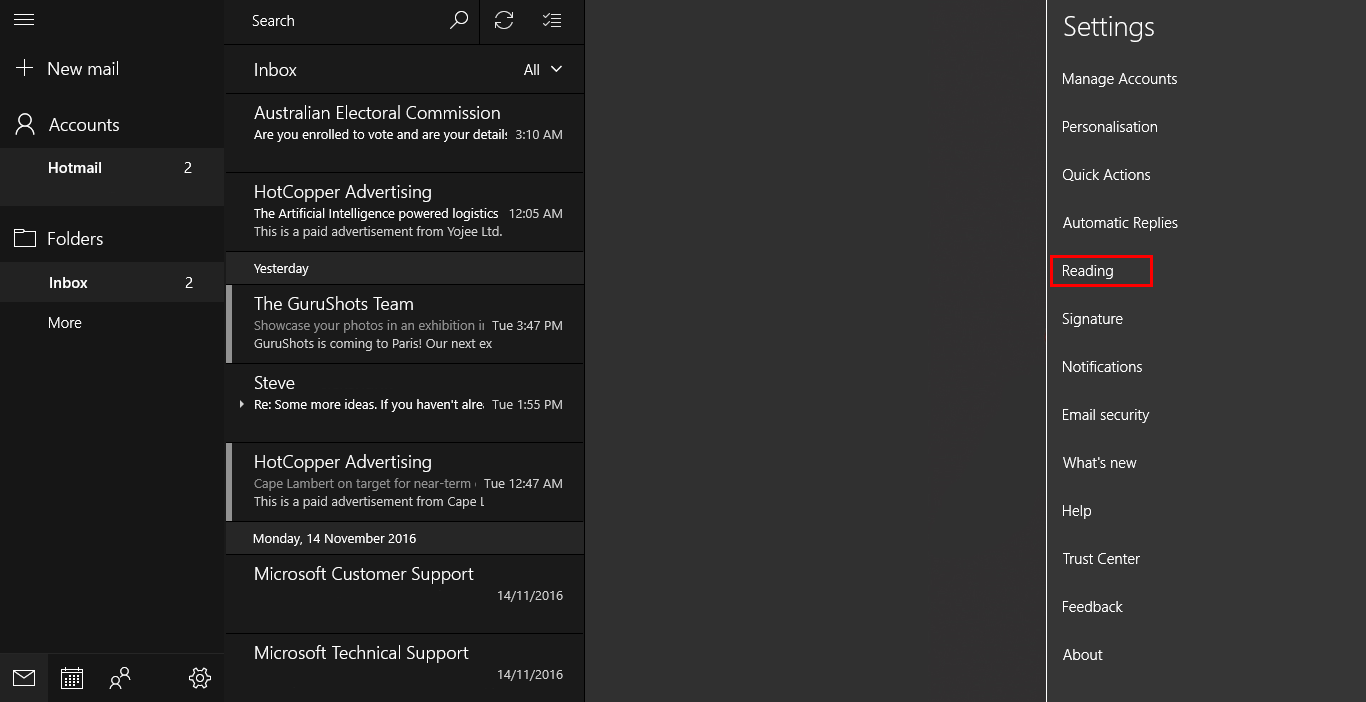Open What's new in settings

click(1099, 463)
